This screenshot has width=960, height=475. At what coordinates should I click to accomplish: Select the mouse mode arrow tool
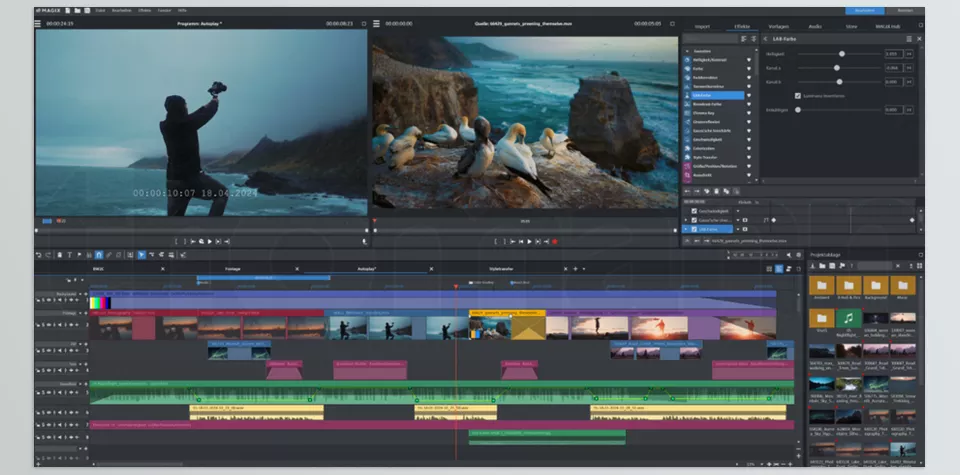pos(141,255)
